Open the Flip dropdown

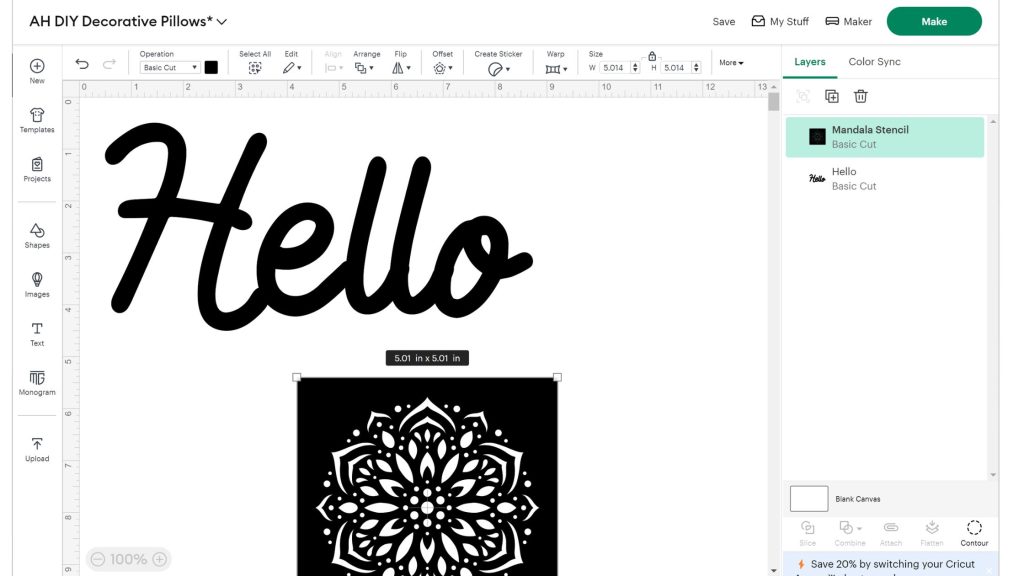(x=400, y=68)
